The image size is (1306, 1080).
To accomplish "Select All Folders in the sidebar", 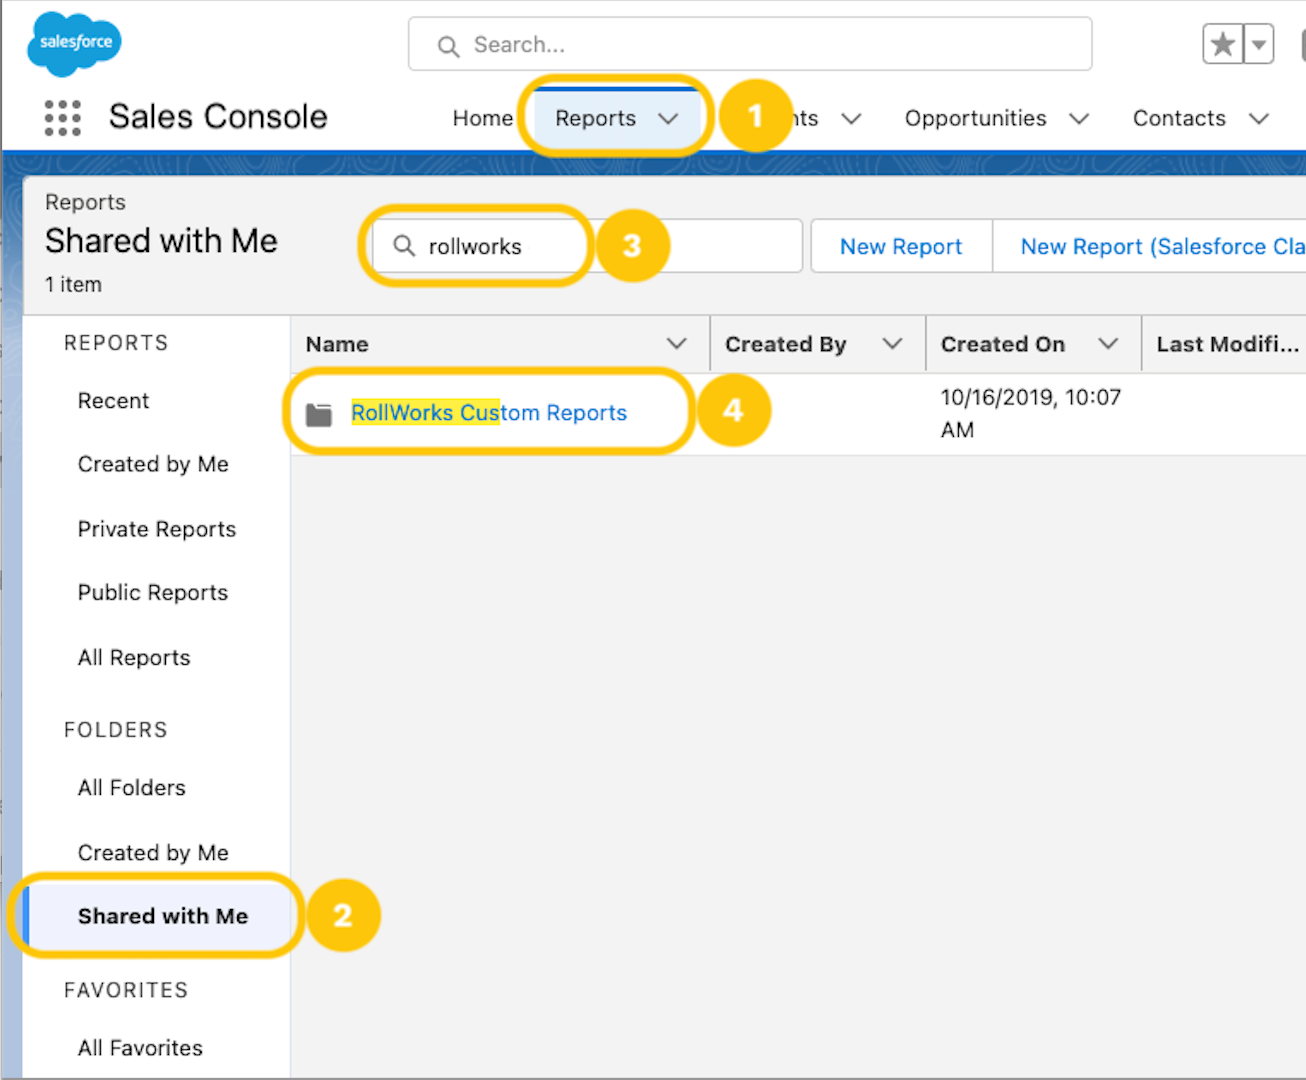I will tap(132, 788).
